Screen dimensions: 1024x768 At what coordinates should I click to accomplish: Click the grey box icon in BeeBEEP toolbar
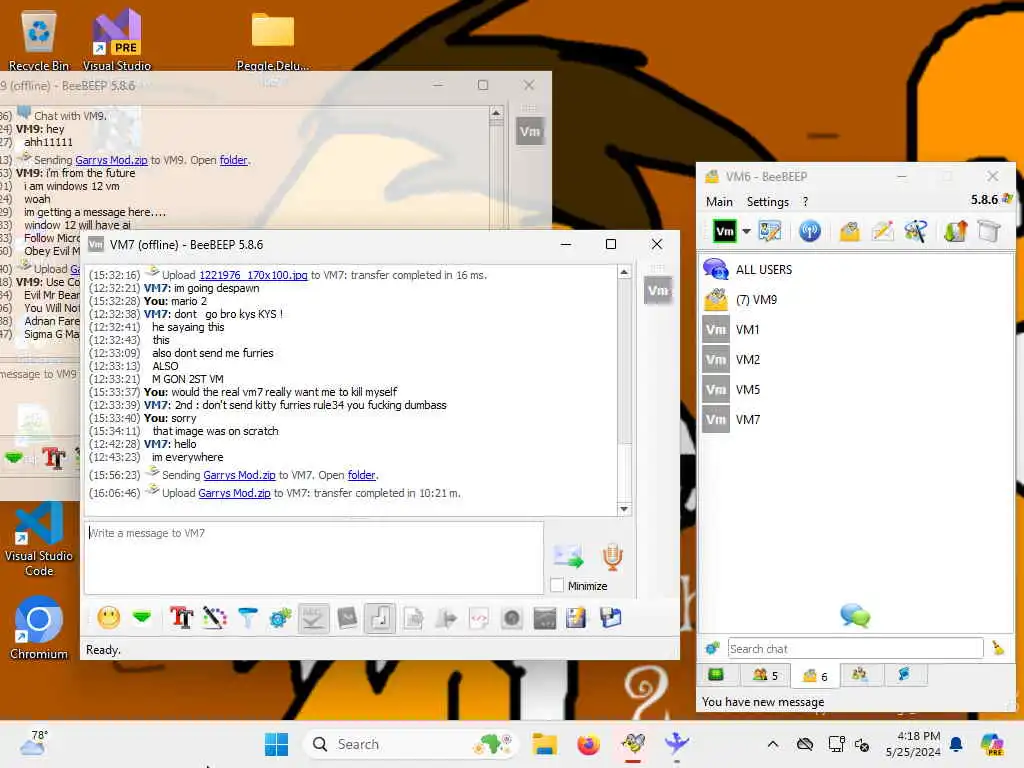[x=989, y=231]
